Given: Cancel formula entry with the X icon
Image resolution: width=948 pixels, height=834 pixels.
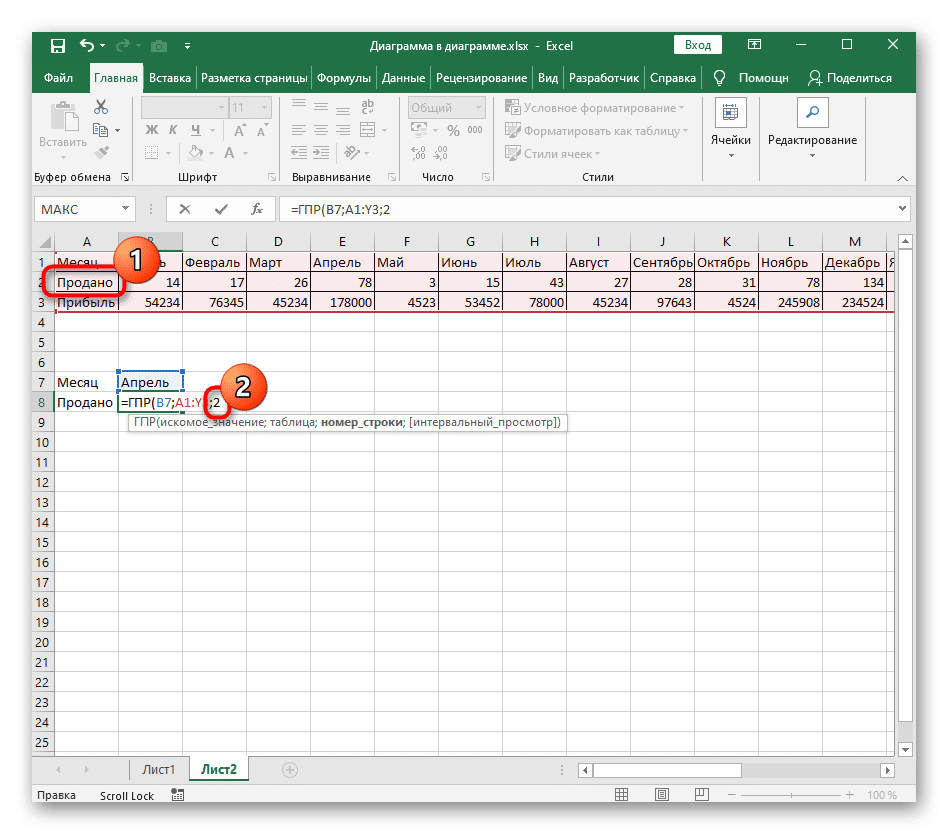Looking at the screenshot, I should [184, 209].
